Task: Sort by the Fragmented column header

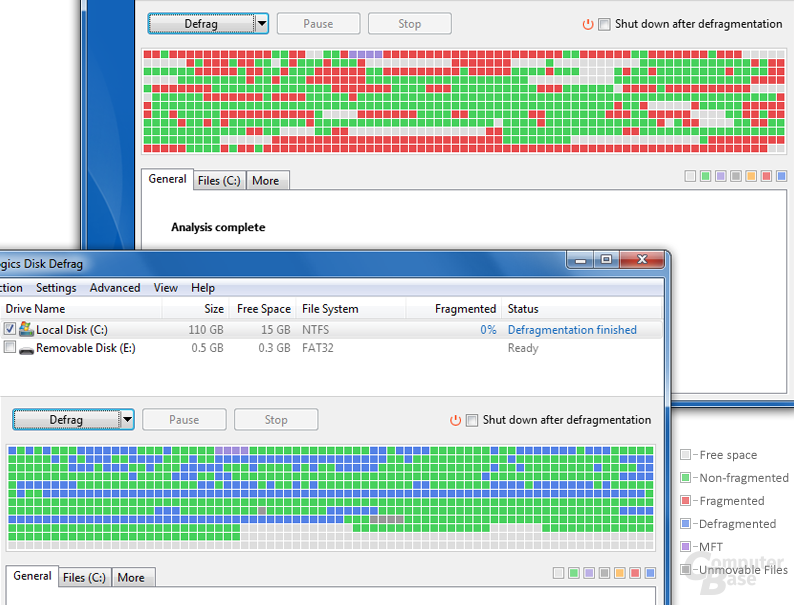Action: click(x=454, y=309)
